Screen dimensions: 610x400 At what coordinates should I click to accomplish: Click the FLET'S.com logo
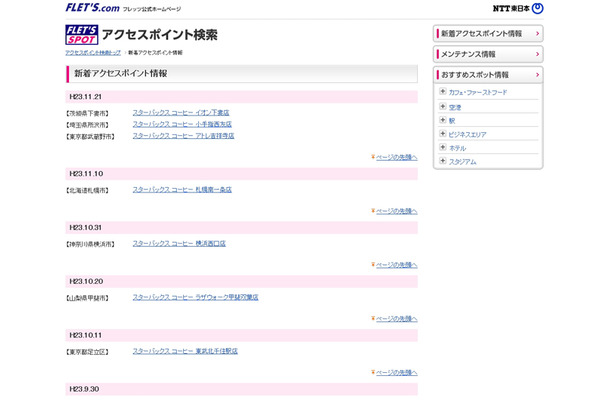pos(92,8)
